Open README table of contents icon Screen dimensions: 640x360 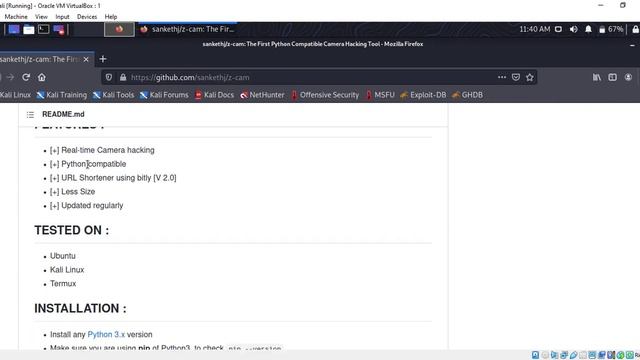pos(30,115)
